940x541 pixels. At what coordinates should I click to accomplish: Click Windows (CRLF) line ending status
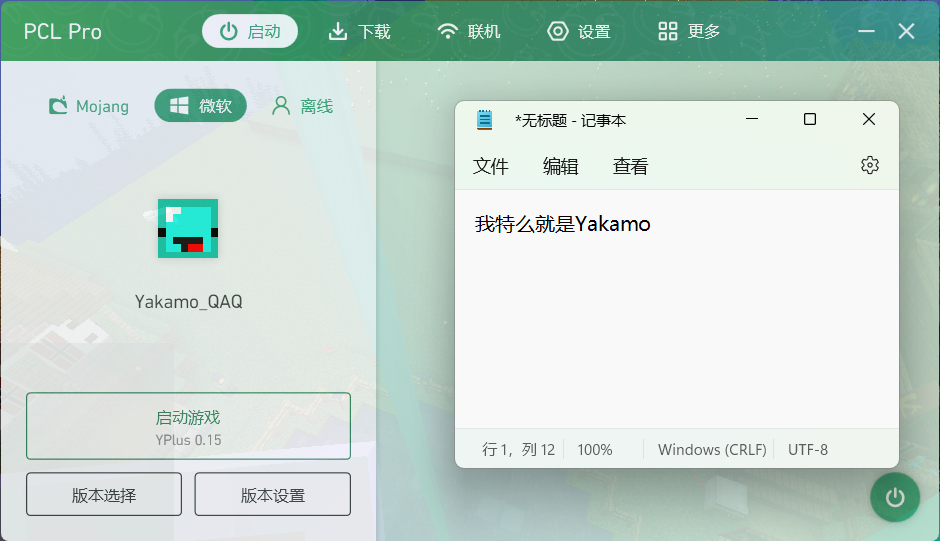click(712, 449)
